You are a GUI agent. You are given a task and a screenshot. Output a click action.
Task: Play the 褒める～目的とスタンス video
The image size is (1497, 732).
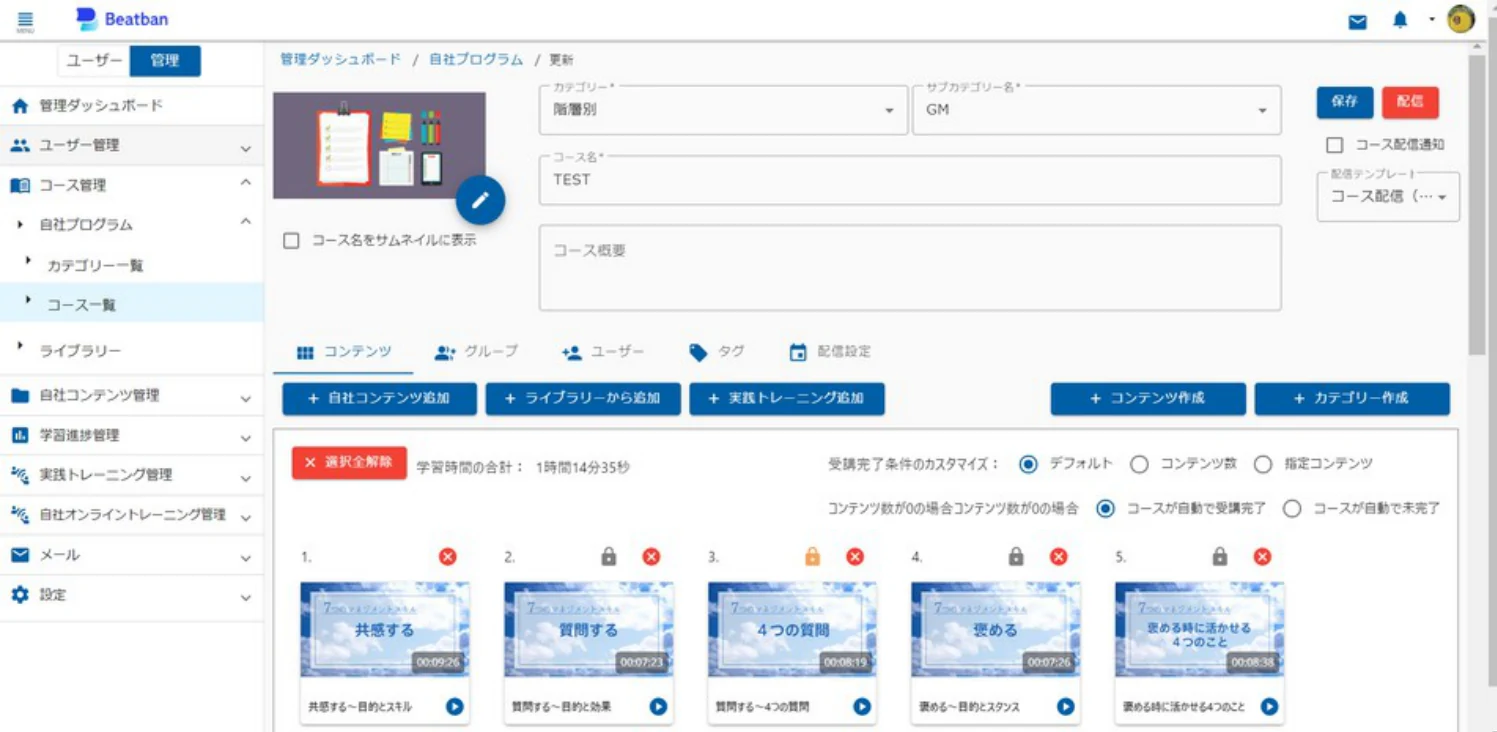(x=1065, y=706)
